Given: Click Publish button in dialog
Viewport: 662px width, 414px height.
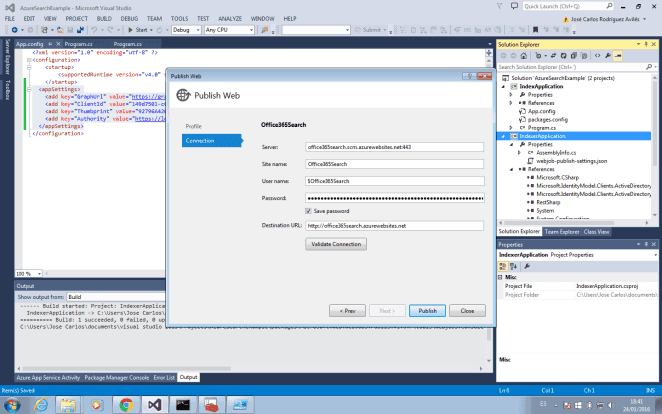Looking at the screenshot, I should point(427,311).
